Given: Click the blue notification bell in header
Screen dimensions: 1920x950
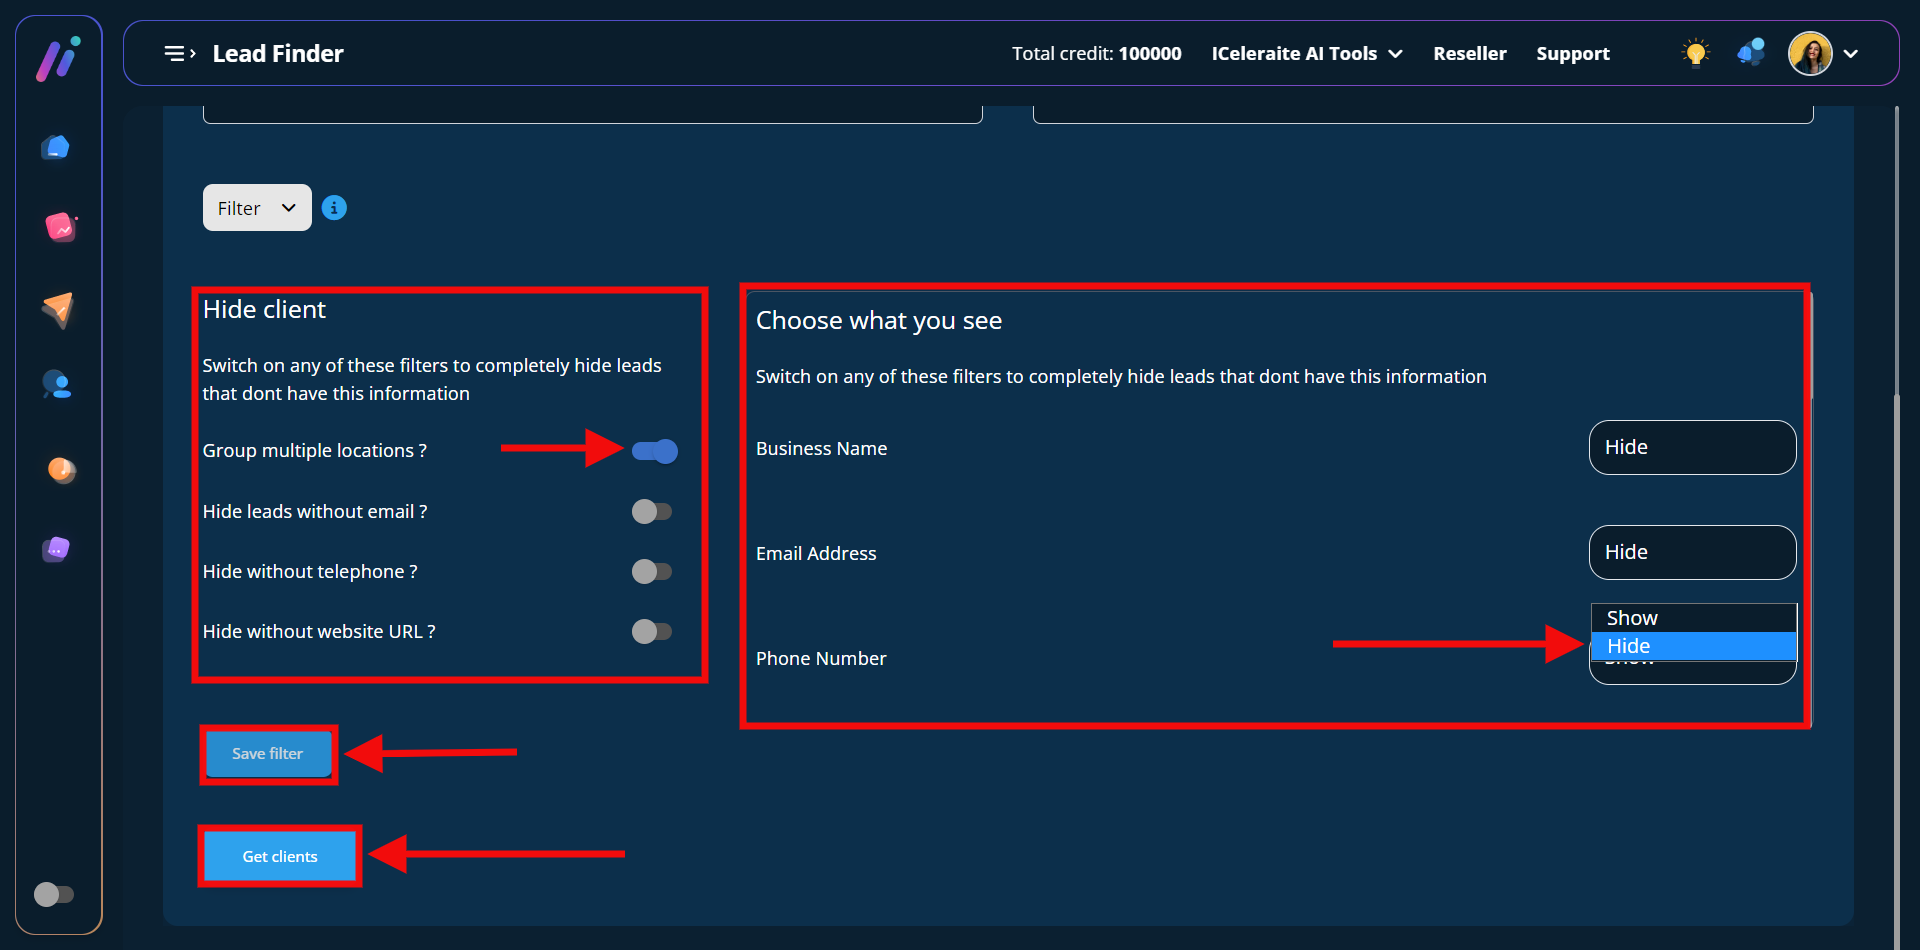Looking at the screenshot, I should (1751, 53).
